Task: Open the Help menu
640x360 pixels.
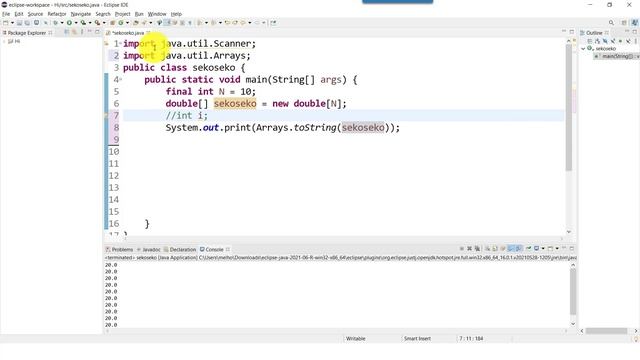Action: coord(176,14)
